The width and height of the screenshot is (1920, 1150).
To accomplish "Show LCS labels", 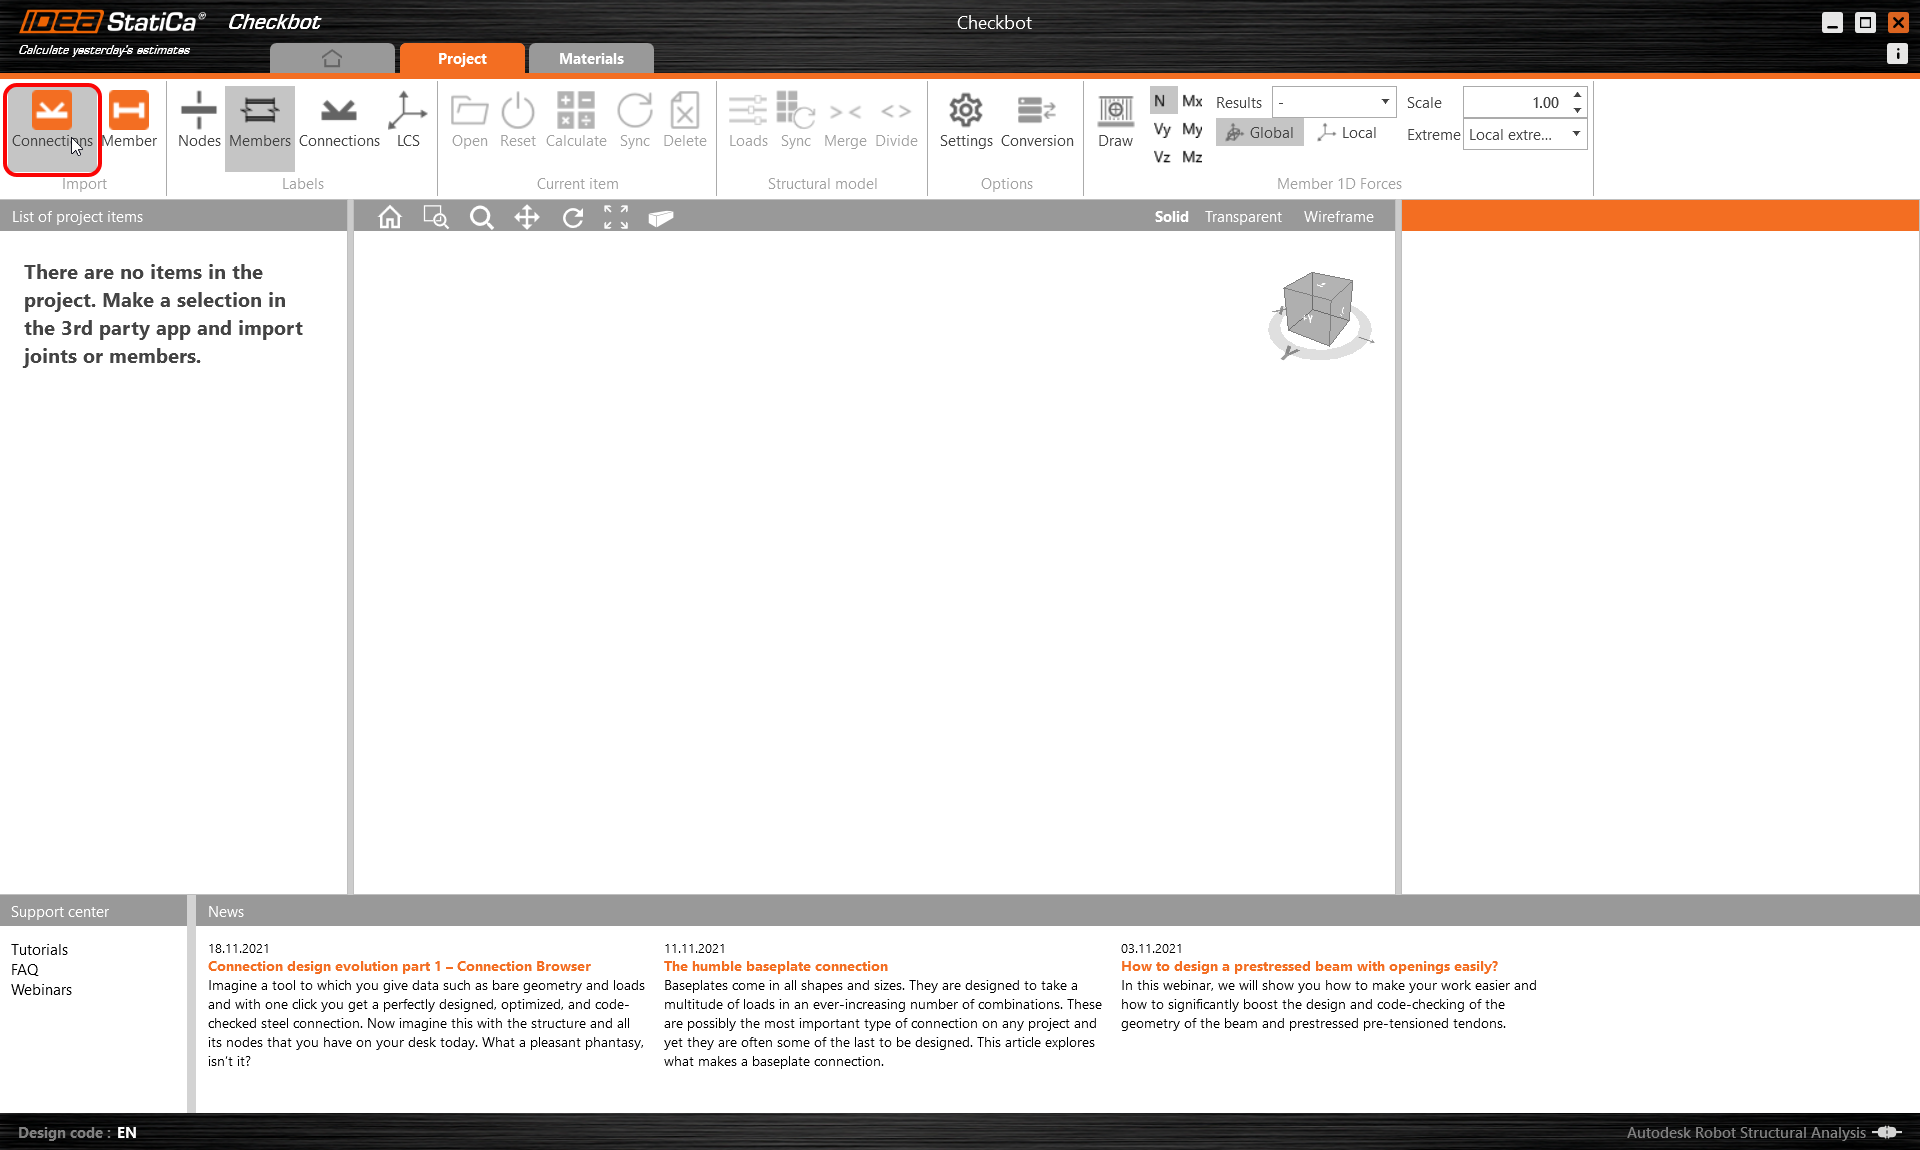I will click(407, 120).
